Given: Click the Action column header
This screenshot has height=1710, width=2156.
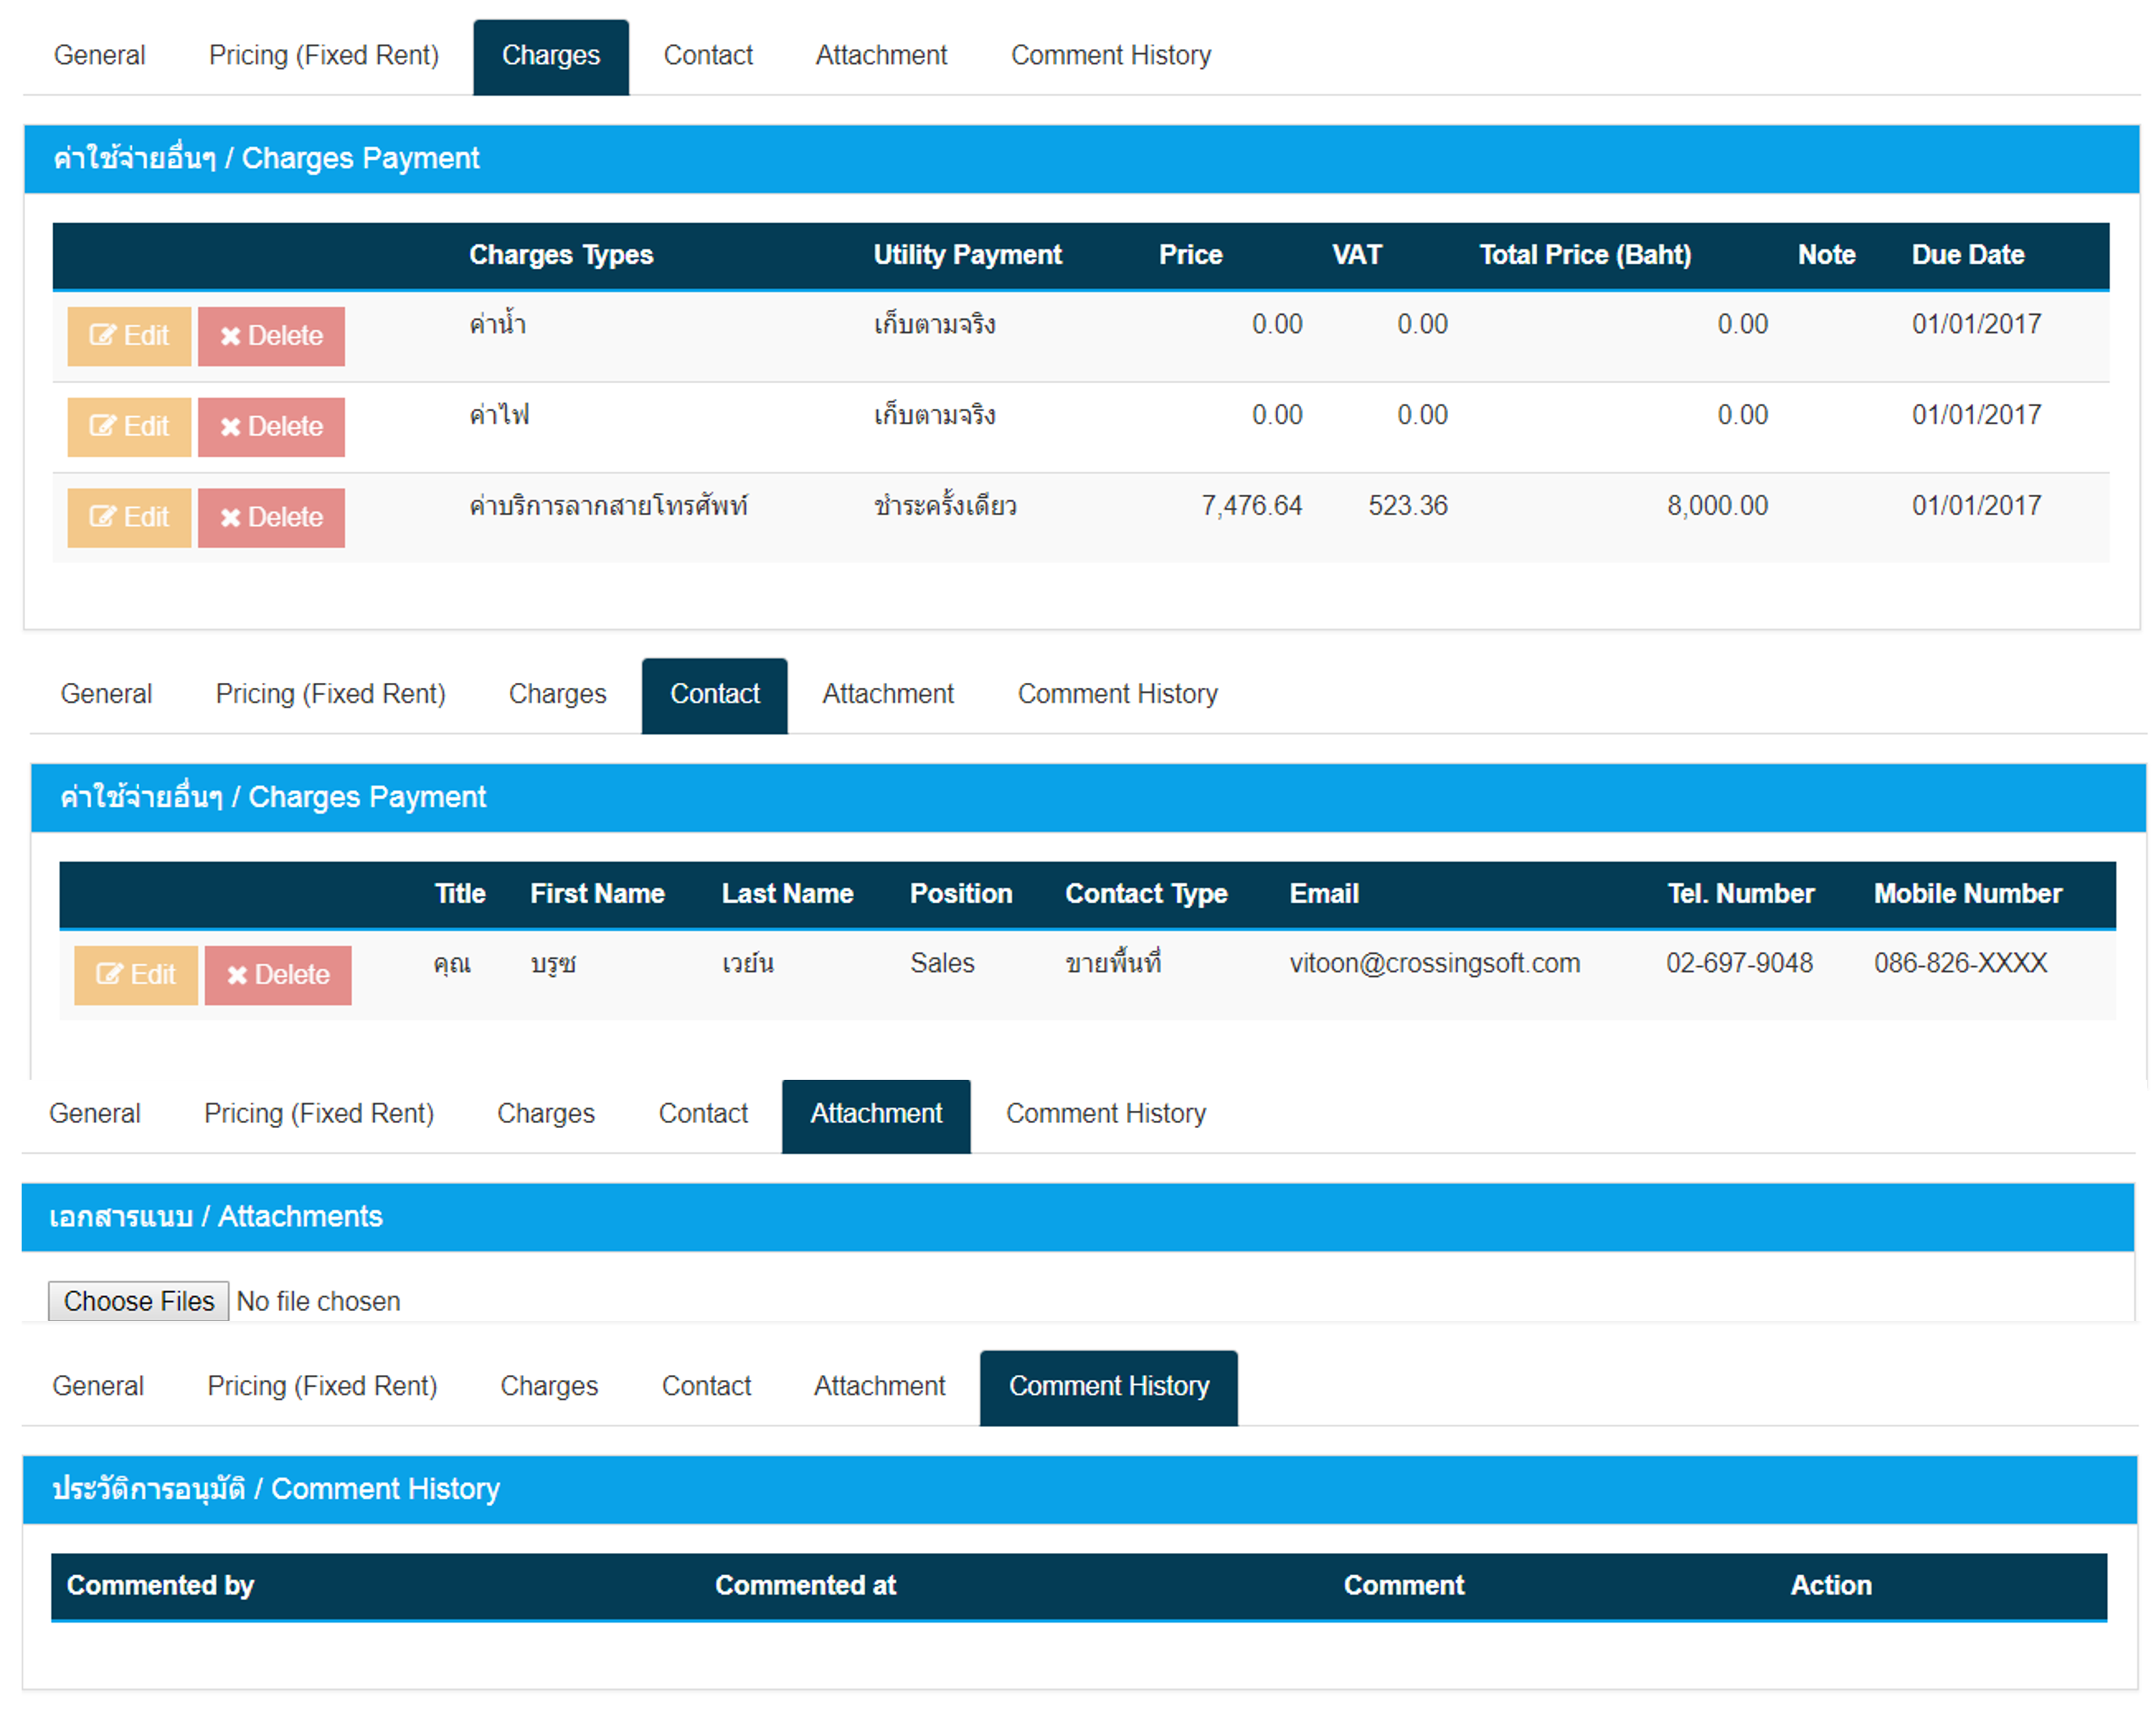Looking at the screenshot, I should pos(1831,1587).
